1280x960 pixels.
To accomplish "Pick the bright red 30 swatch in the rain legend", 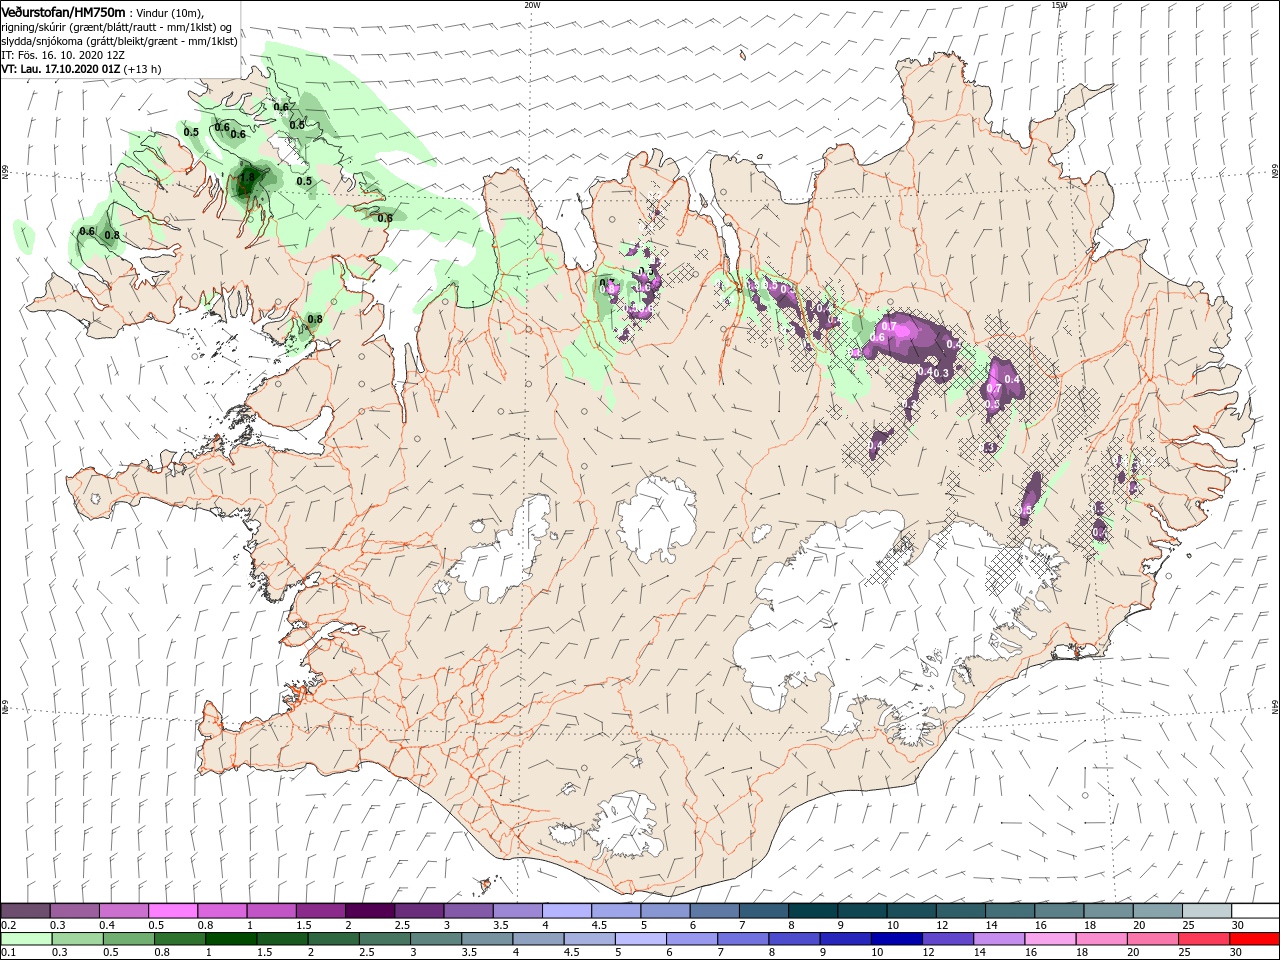I will click(1254, 939).
